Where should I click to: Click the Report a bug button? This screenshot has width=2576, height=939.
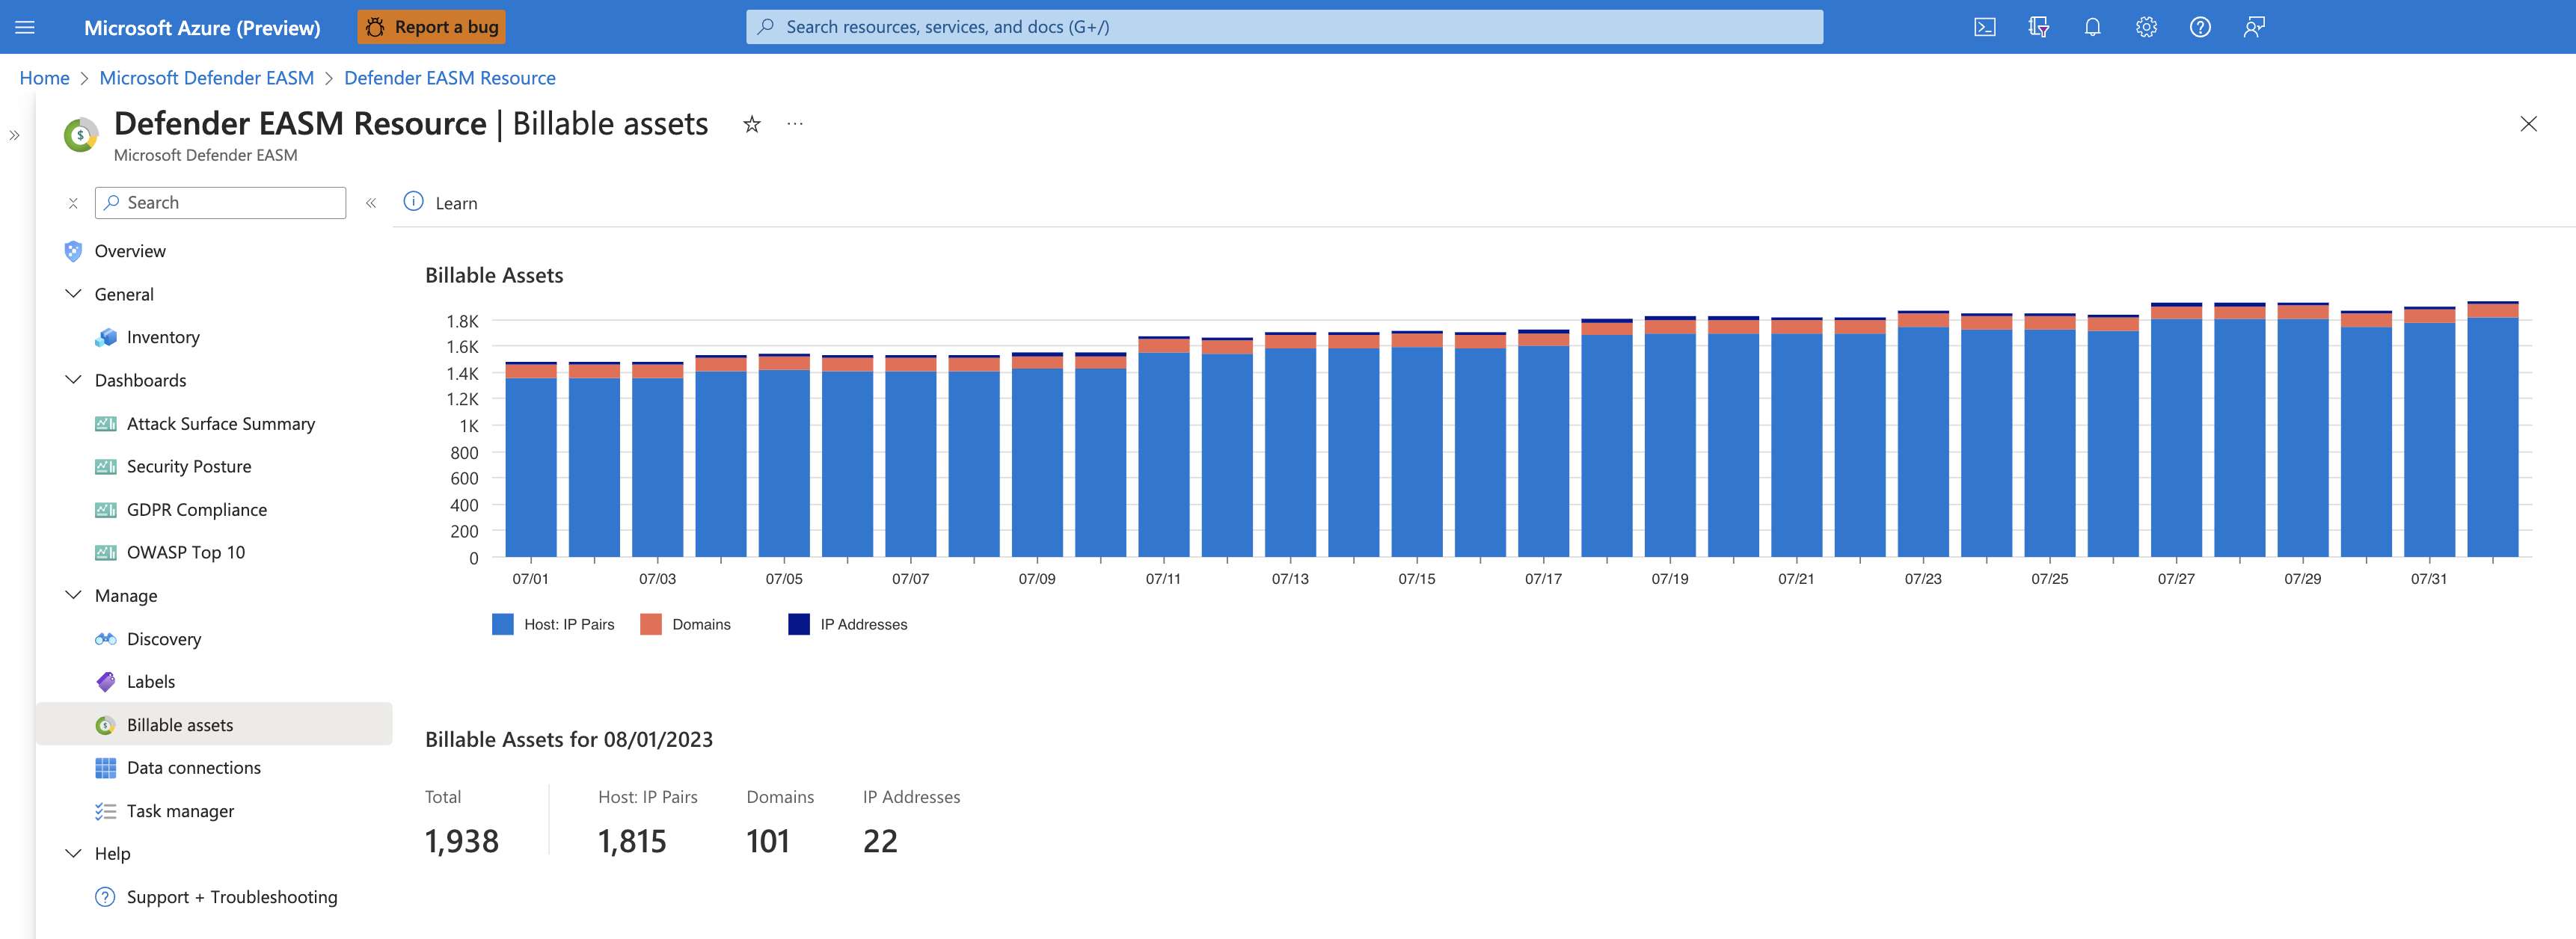point(434,25)
